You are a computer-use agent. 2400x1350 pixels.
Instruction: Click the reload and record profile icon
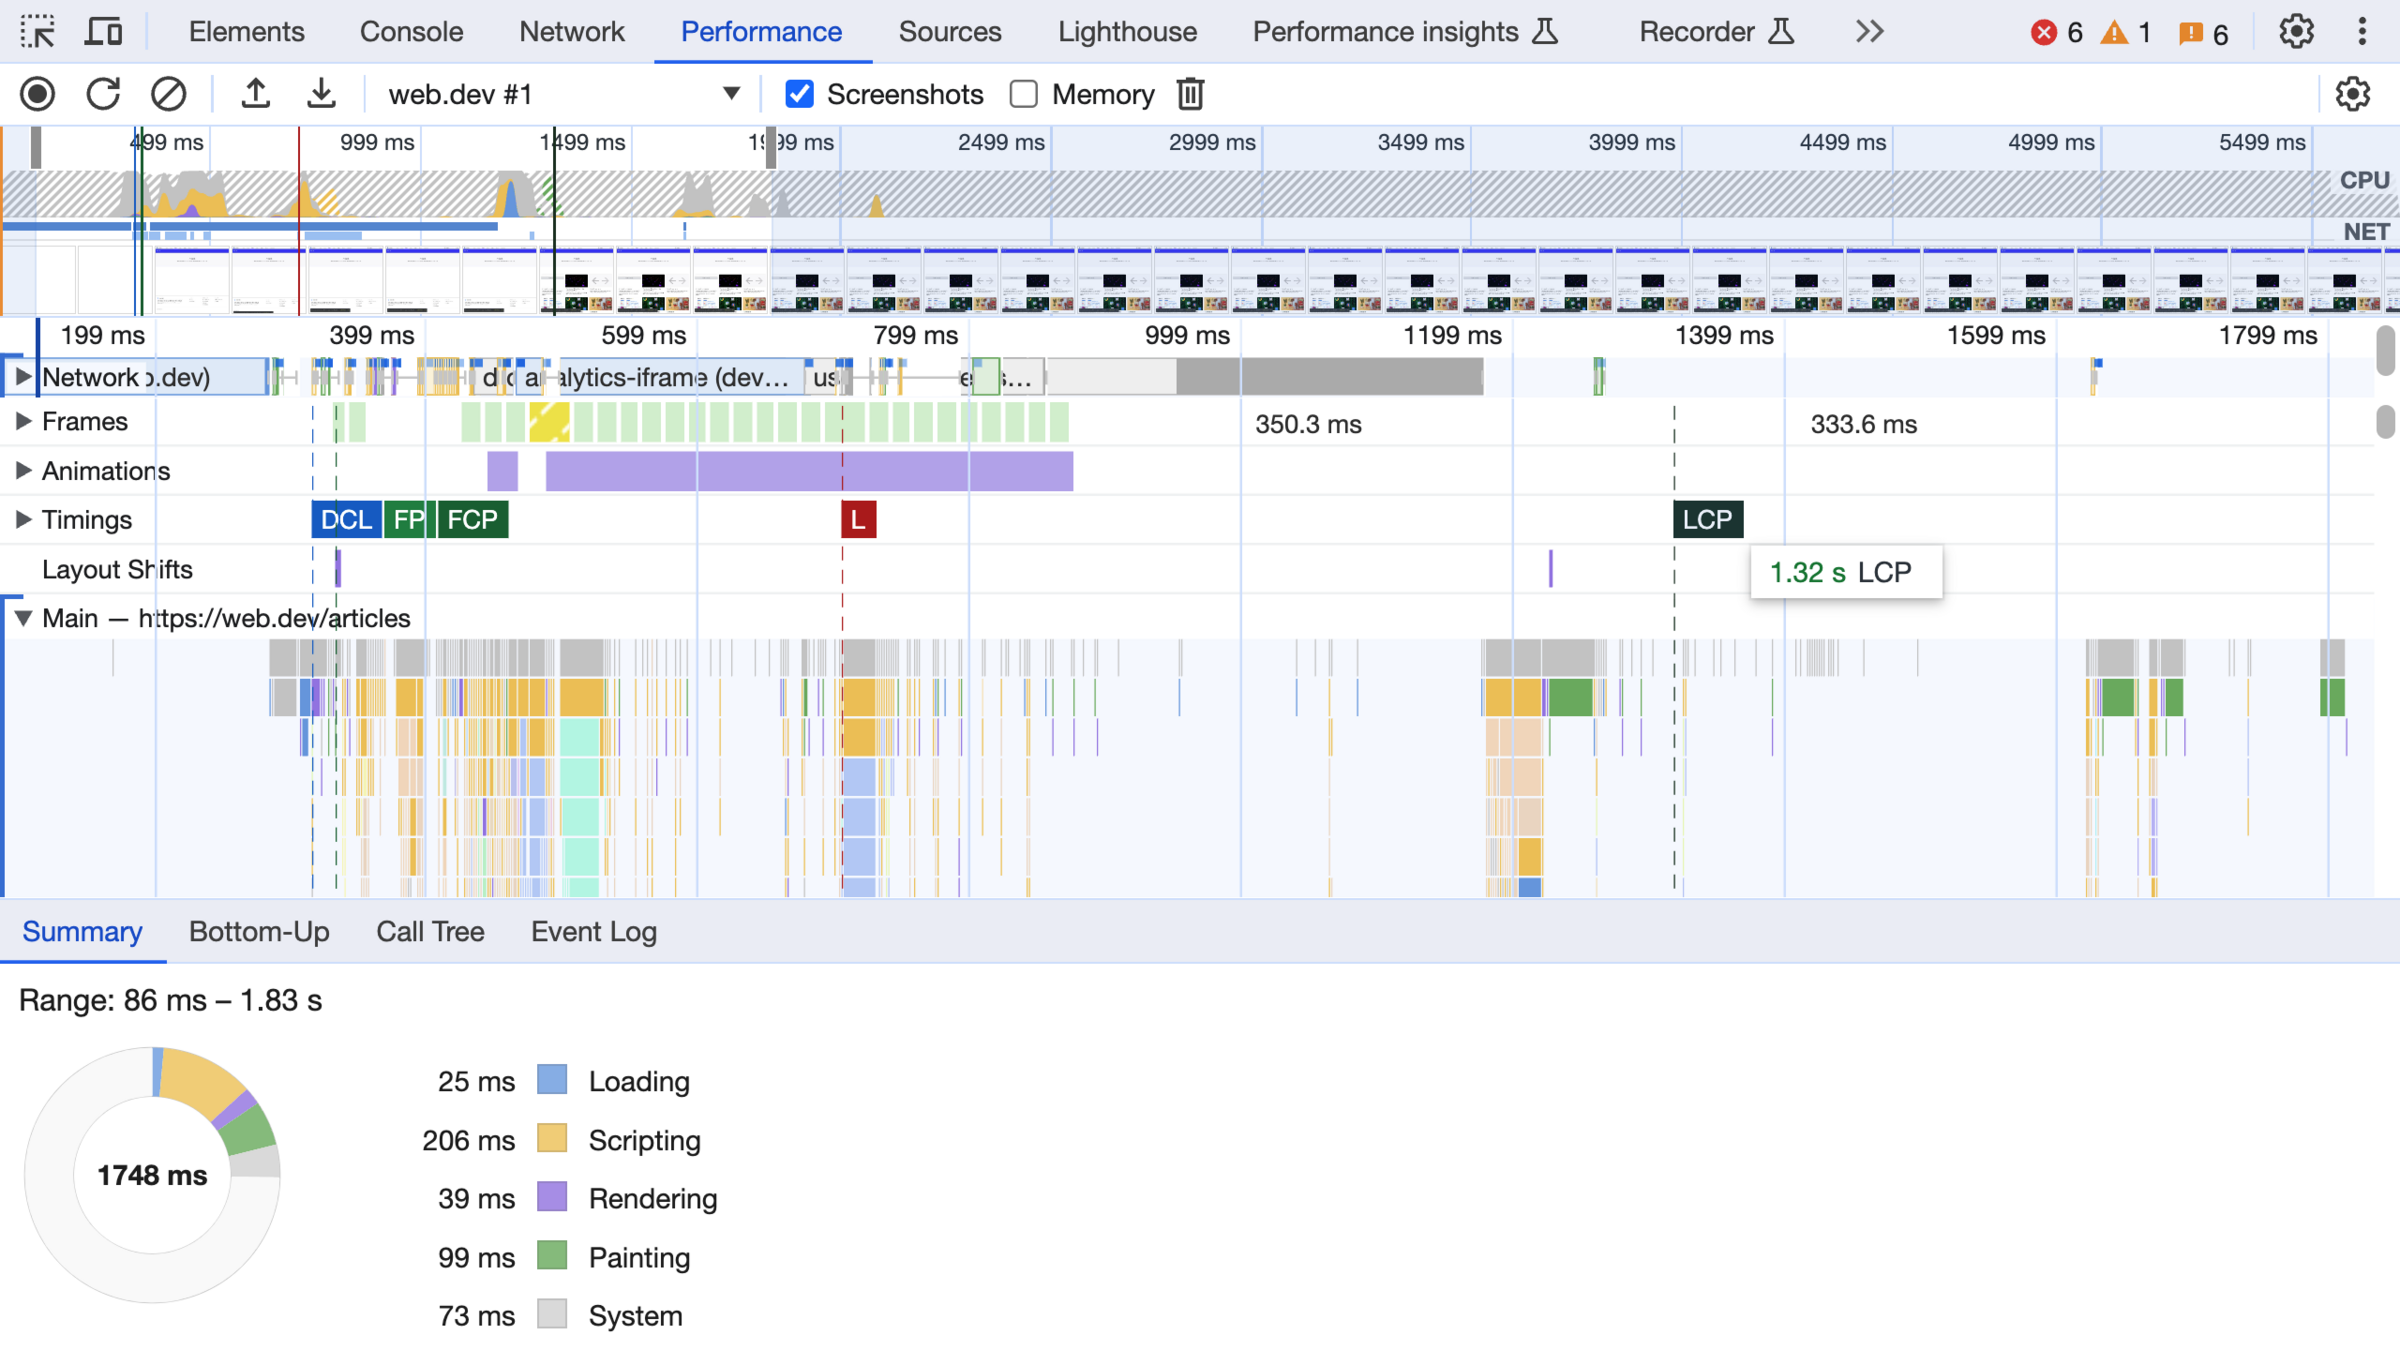point(103,94)
